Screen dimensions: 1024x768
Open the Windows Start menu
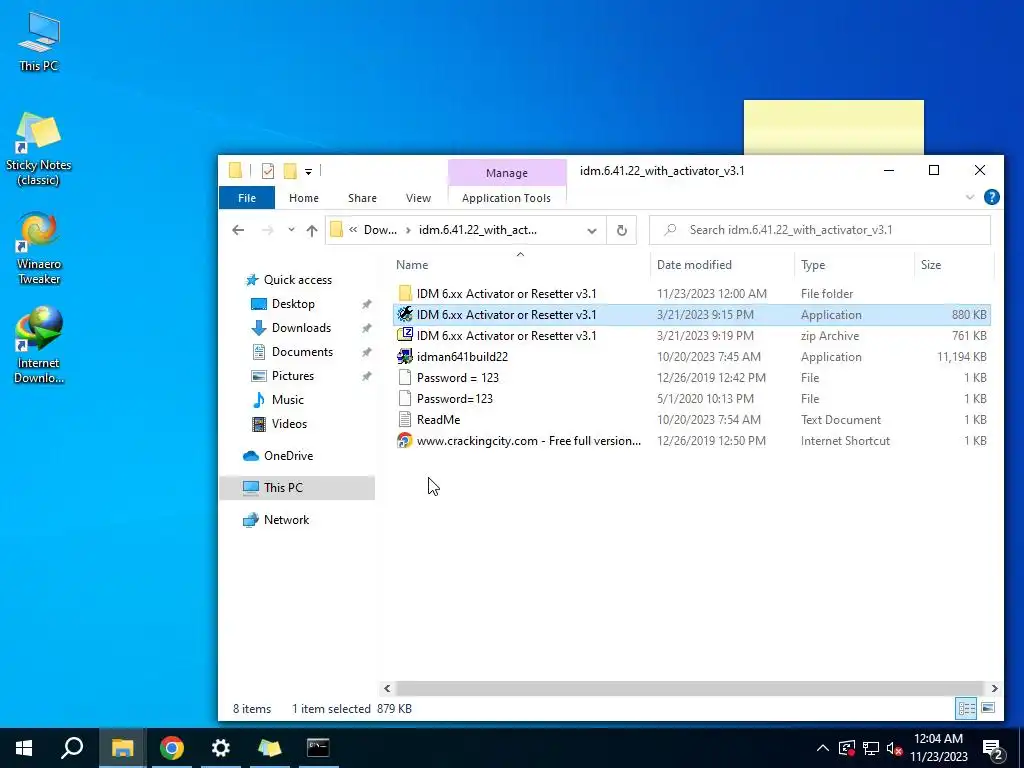click(24, 748)
